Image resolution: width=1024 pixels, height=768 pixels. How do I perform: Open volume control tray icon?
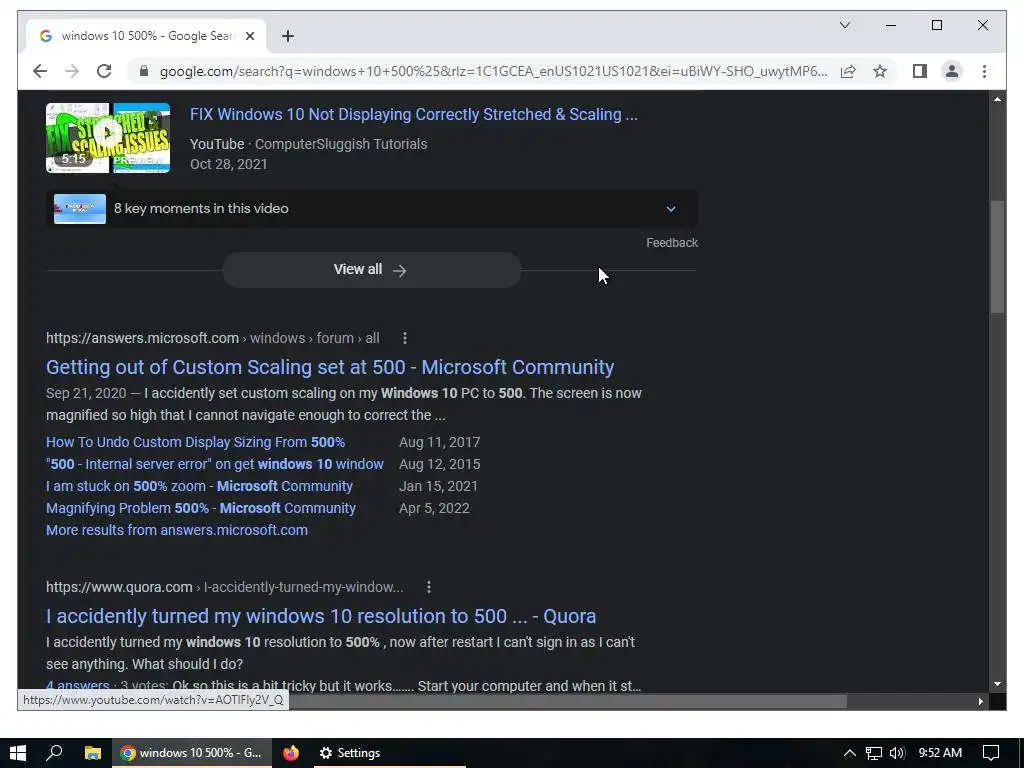coord(897,753)
